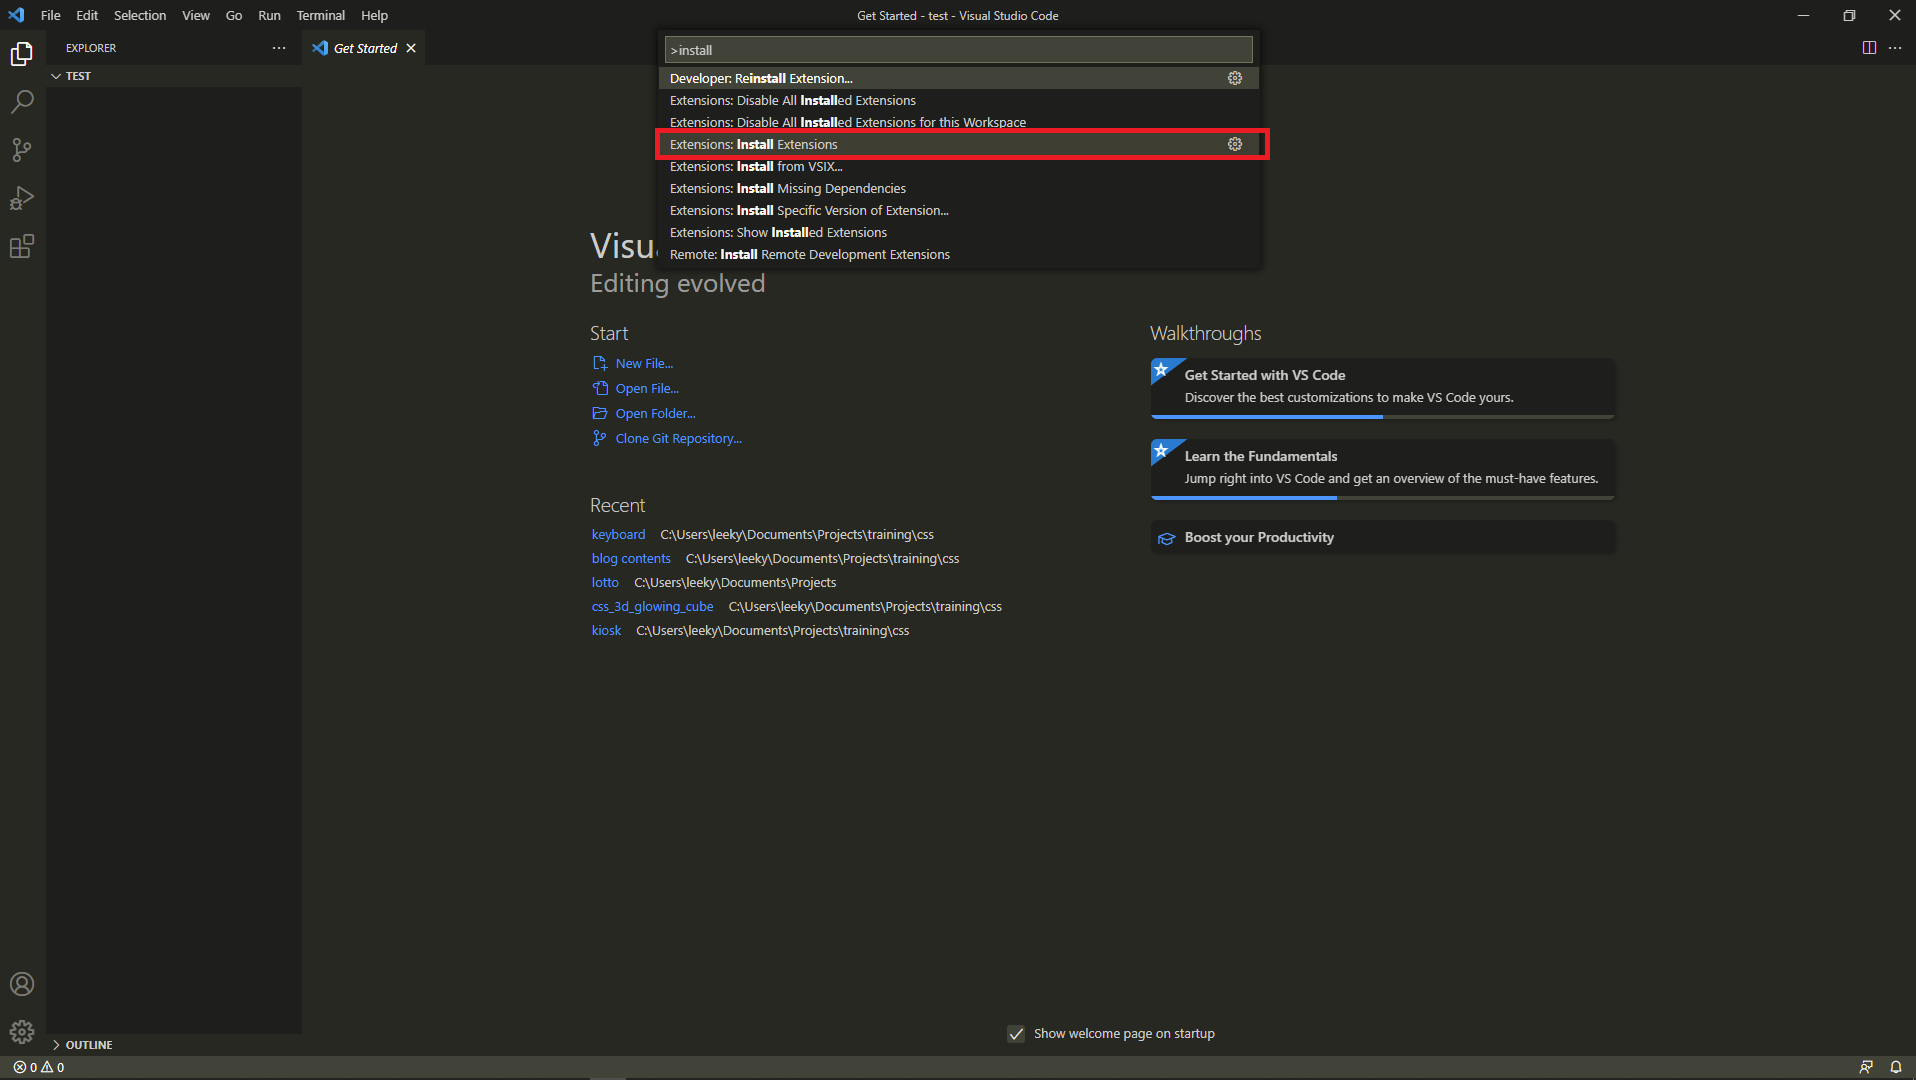
Task: Open the Terminal menu
Action: (x=320, y=15)
